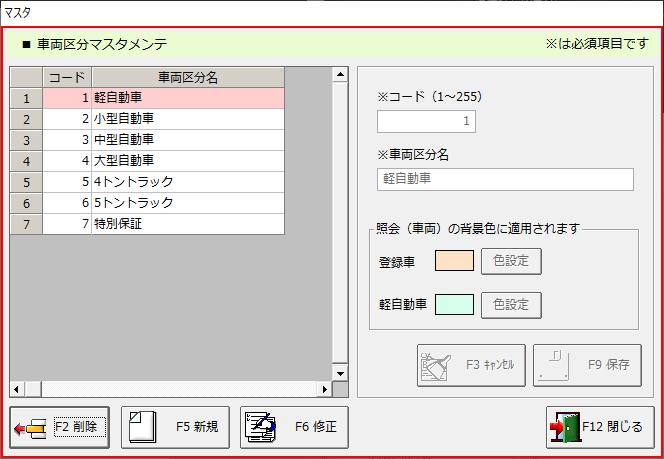
Task: Click the 軽自動車 mint color swatch
Action: (x=454, y=305)
